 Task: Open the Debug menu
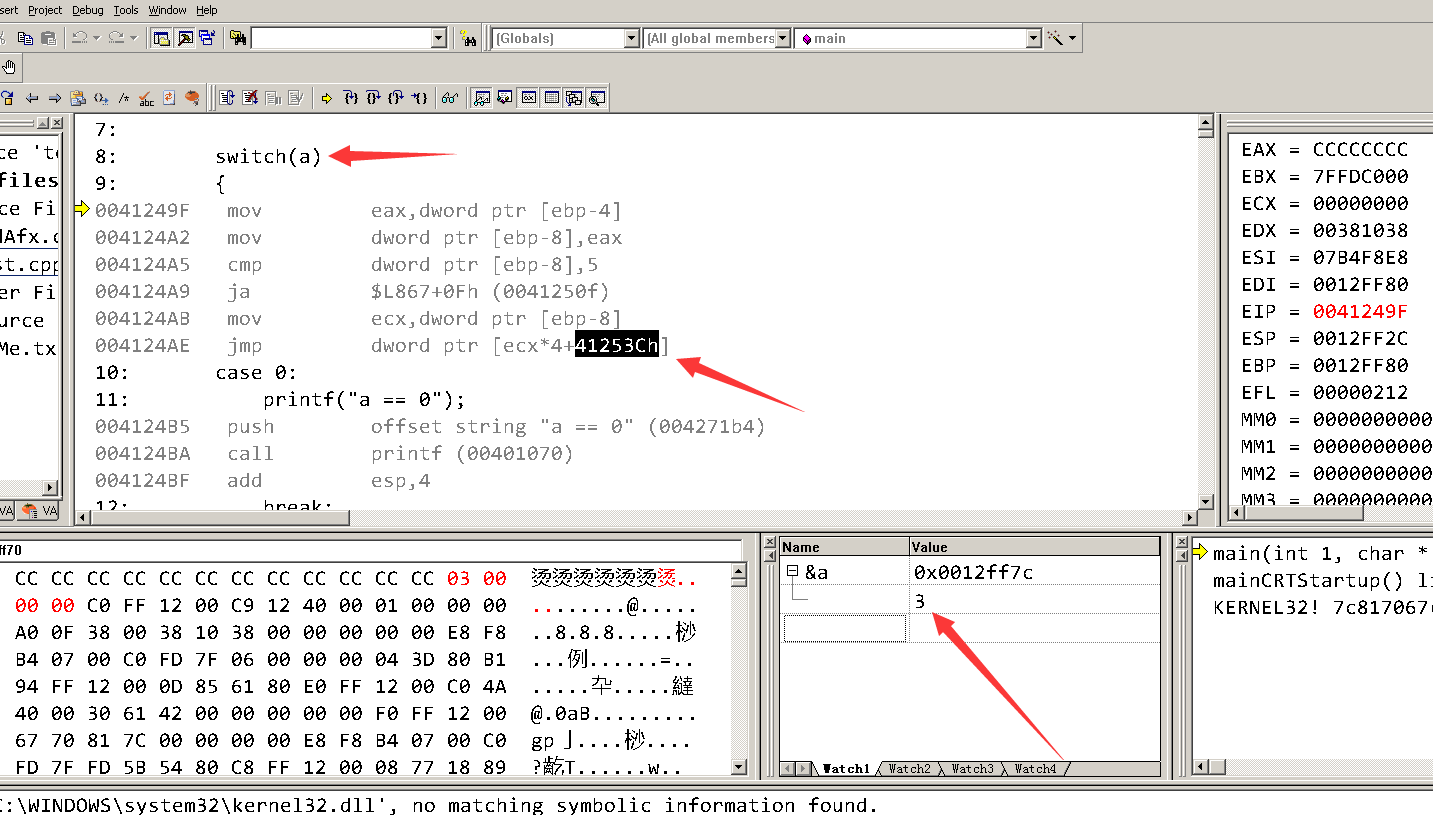point(87,10)
